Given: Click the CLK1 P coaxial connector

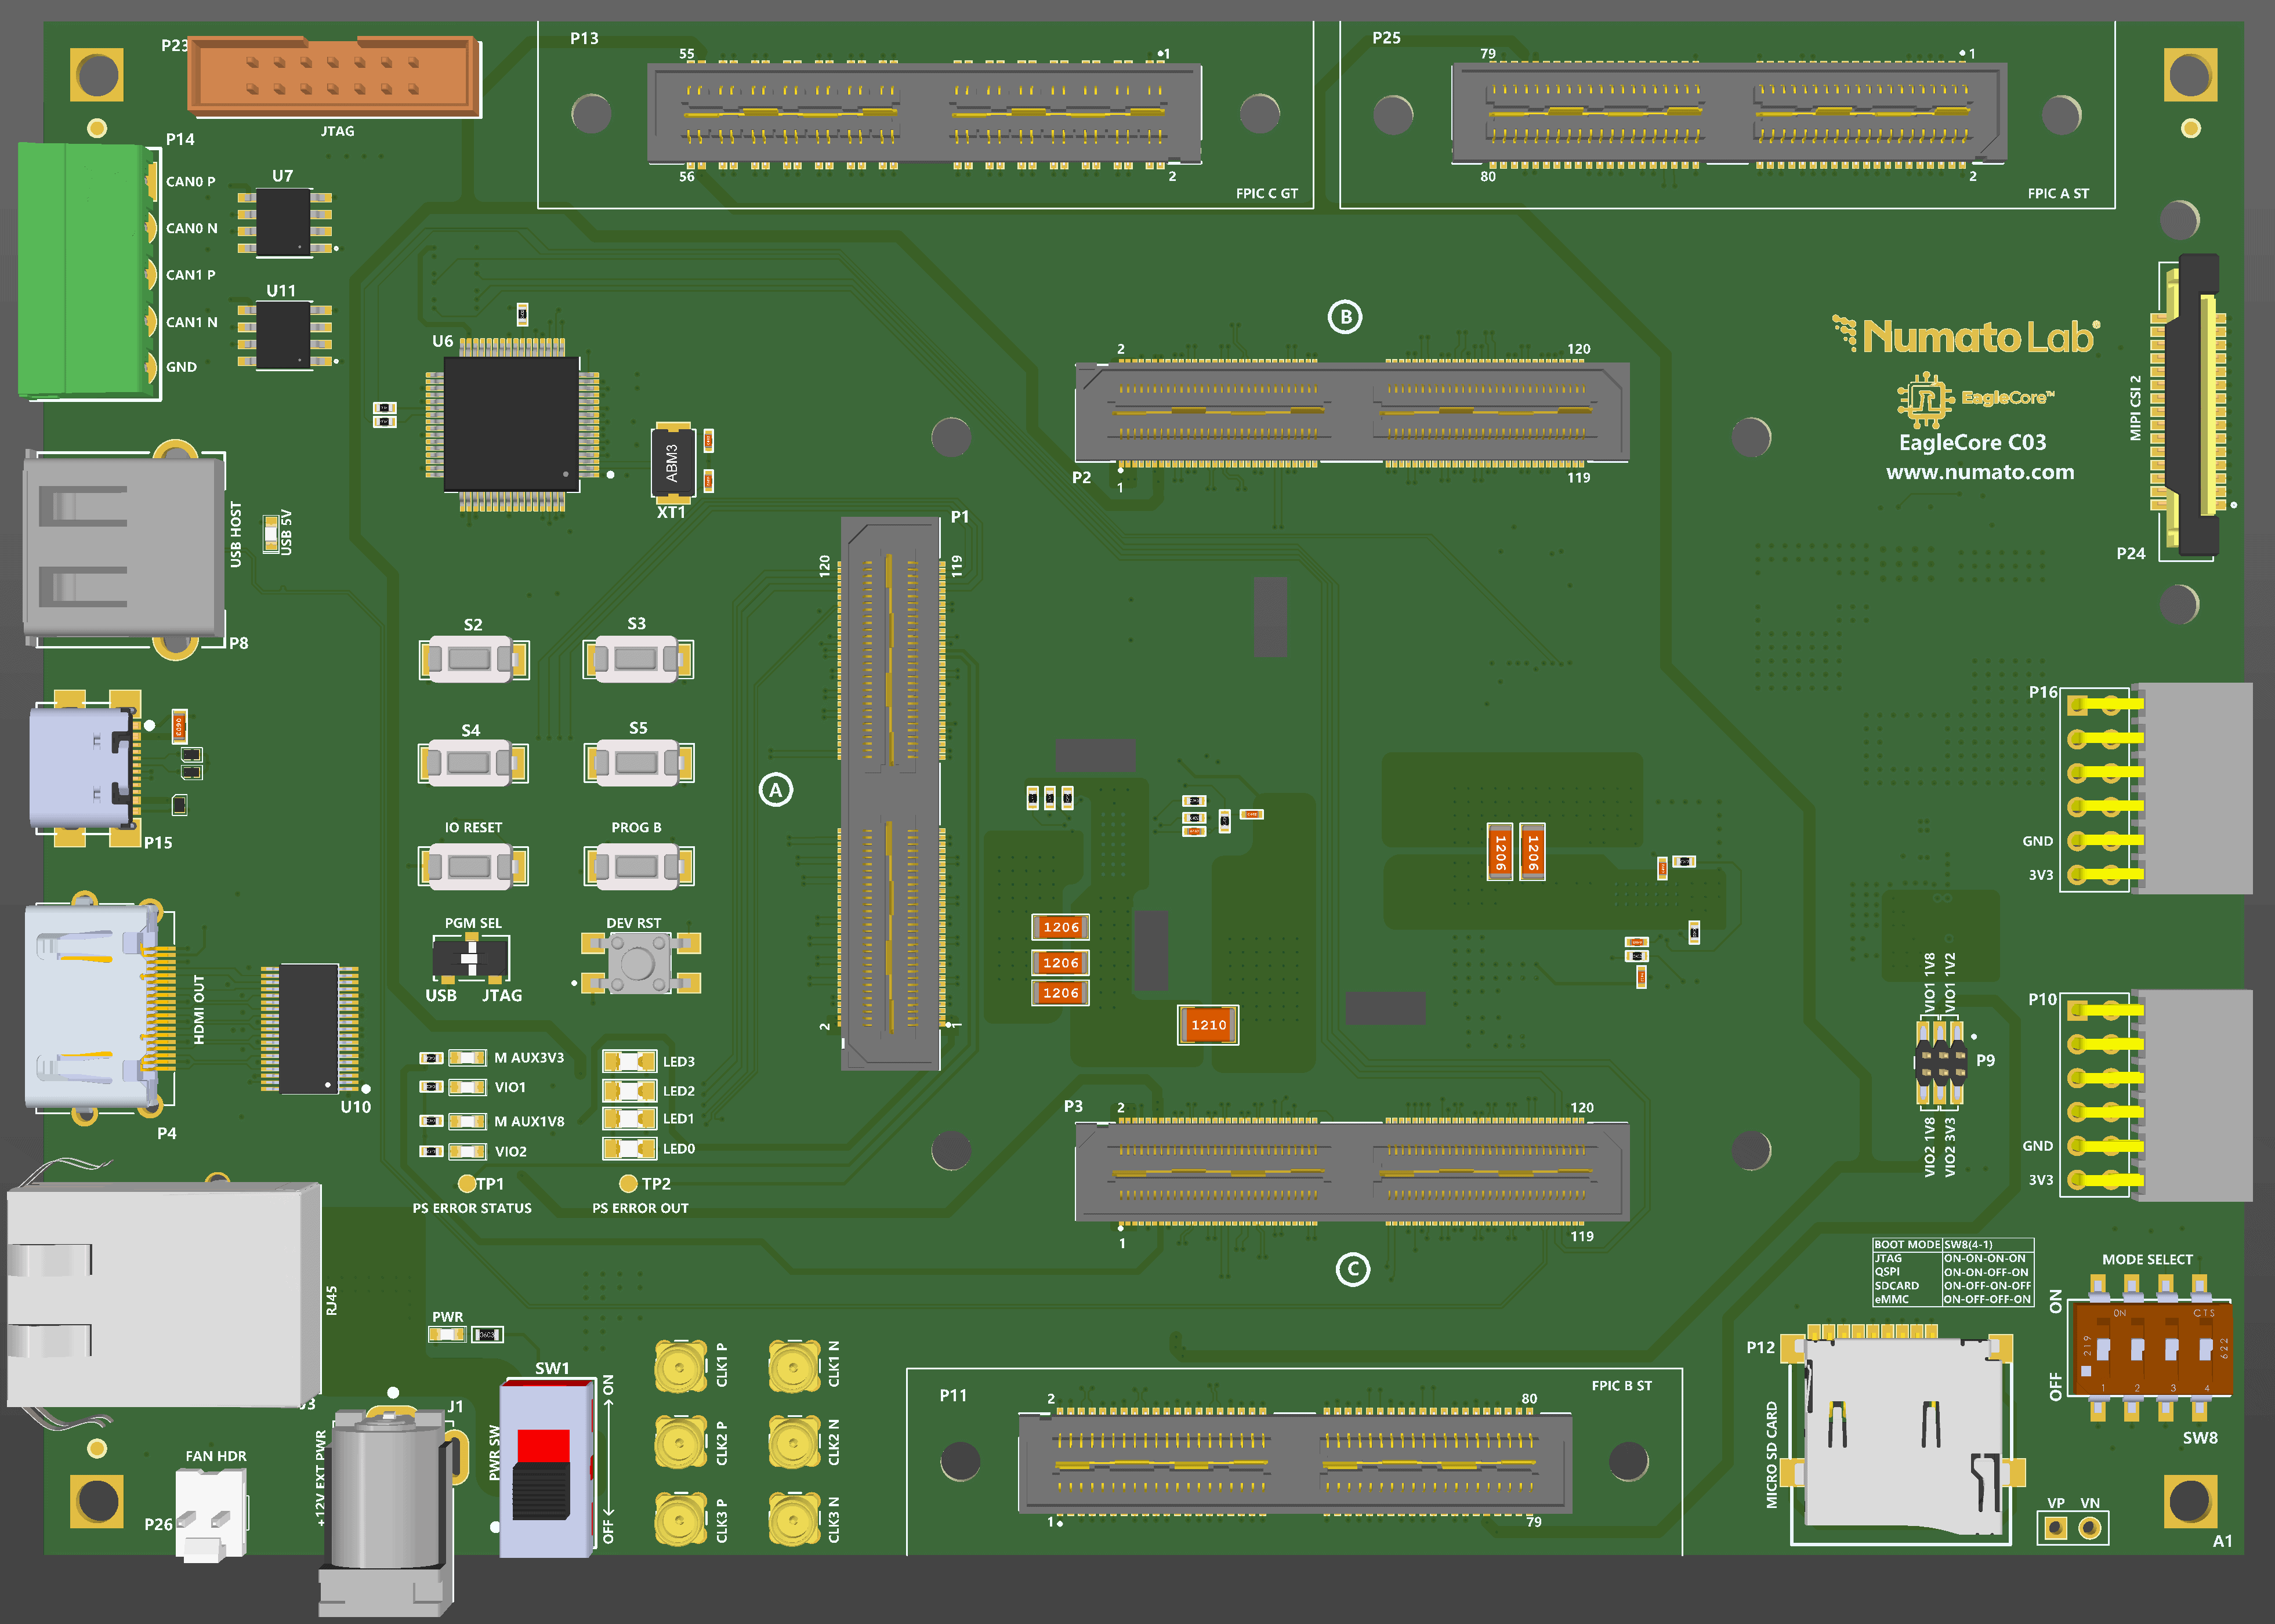Looking at the screenshot, I should 681,1366.
